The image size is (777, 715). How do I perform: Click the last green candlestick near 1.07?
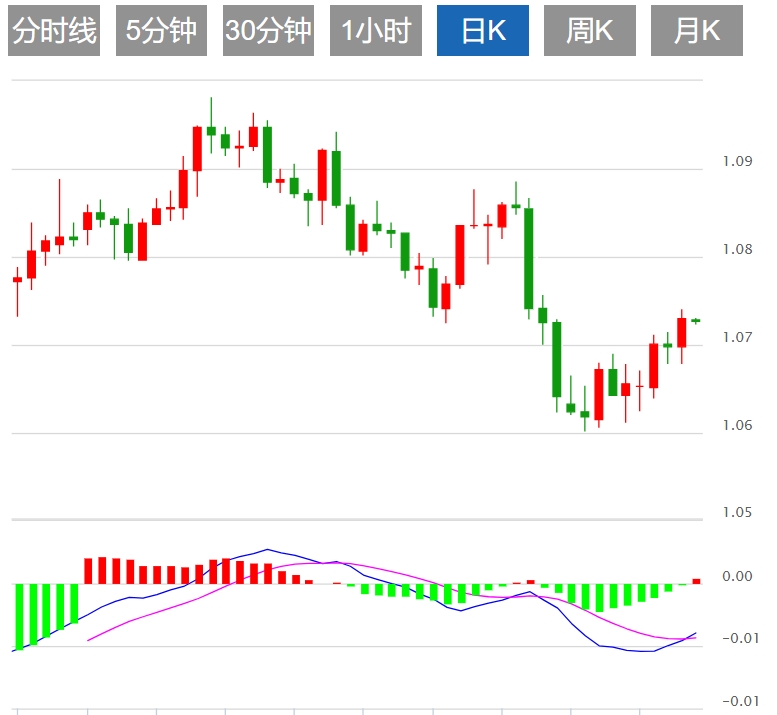click(696, 321)
